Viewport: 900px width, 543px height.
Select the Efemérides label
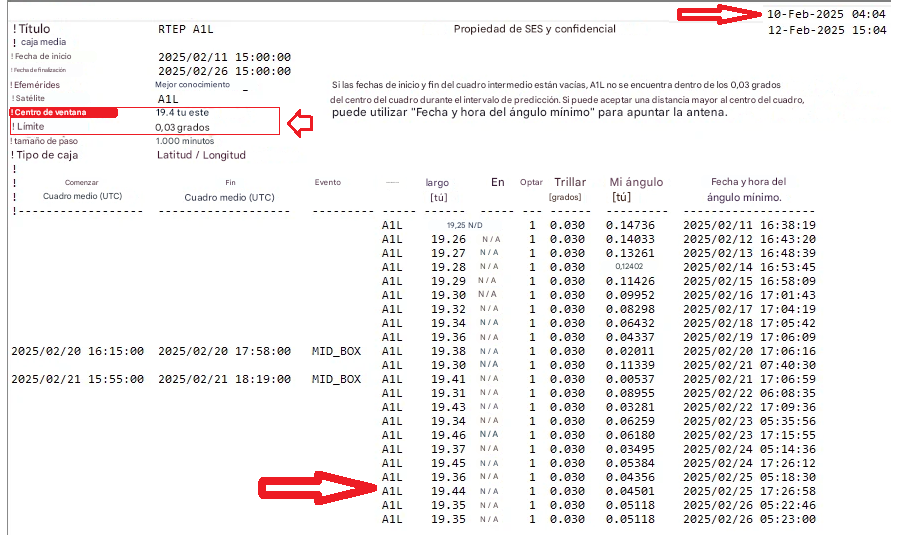(x=37, y=85)
